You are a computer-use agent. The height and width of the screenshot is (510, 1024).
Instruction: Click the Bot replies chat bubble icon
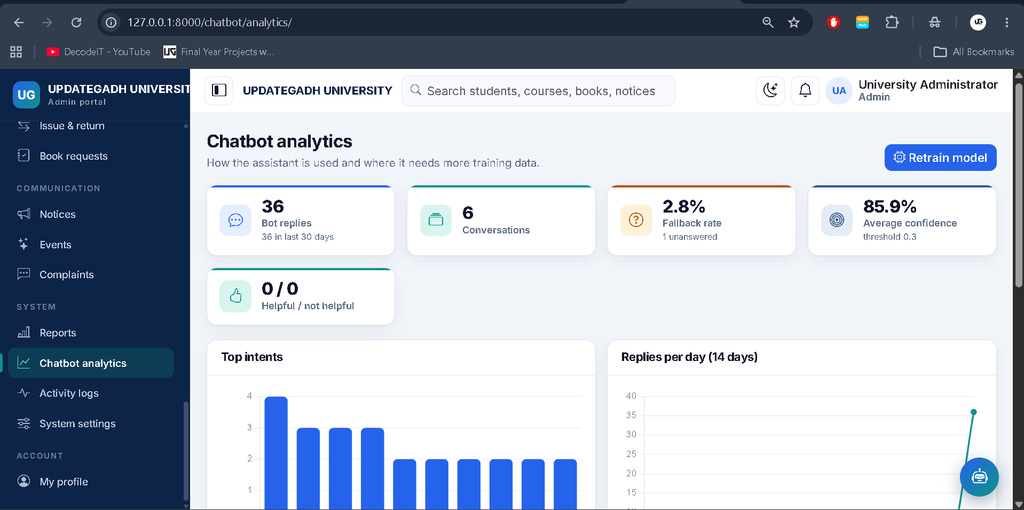(x=236, y=220)
